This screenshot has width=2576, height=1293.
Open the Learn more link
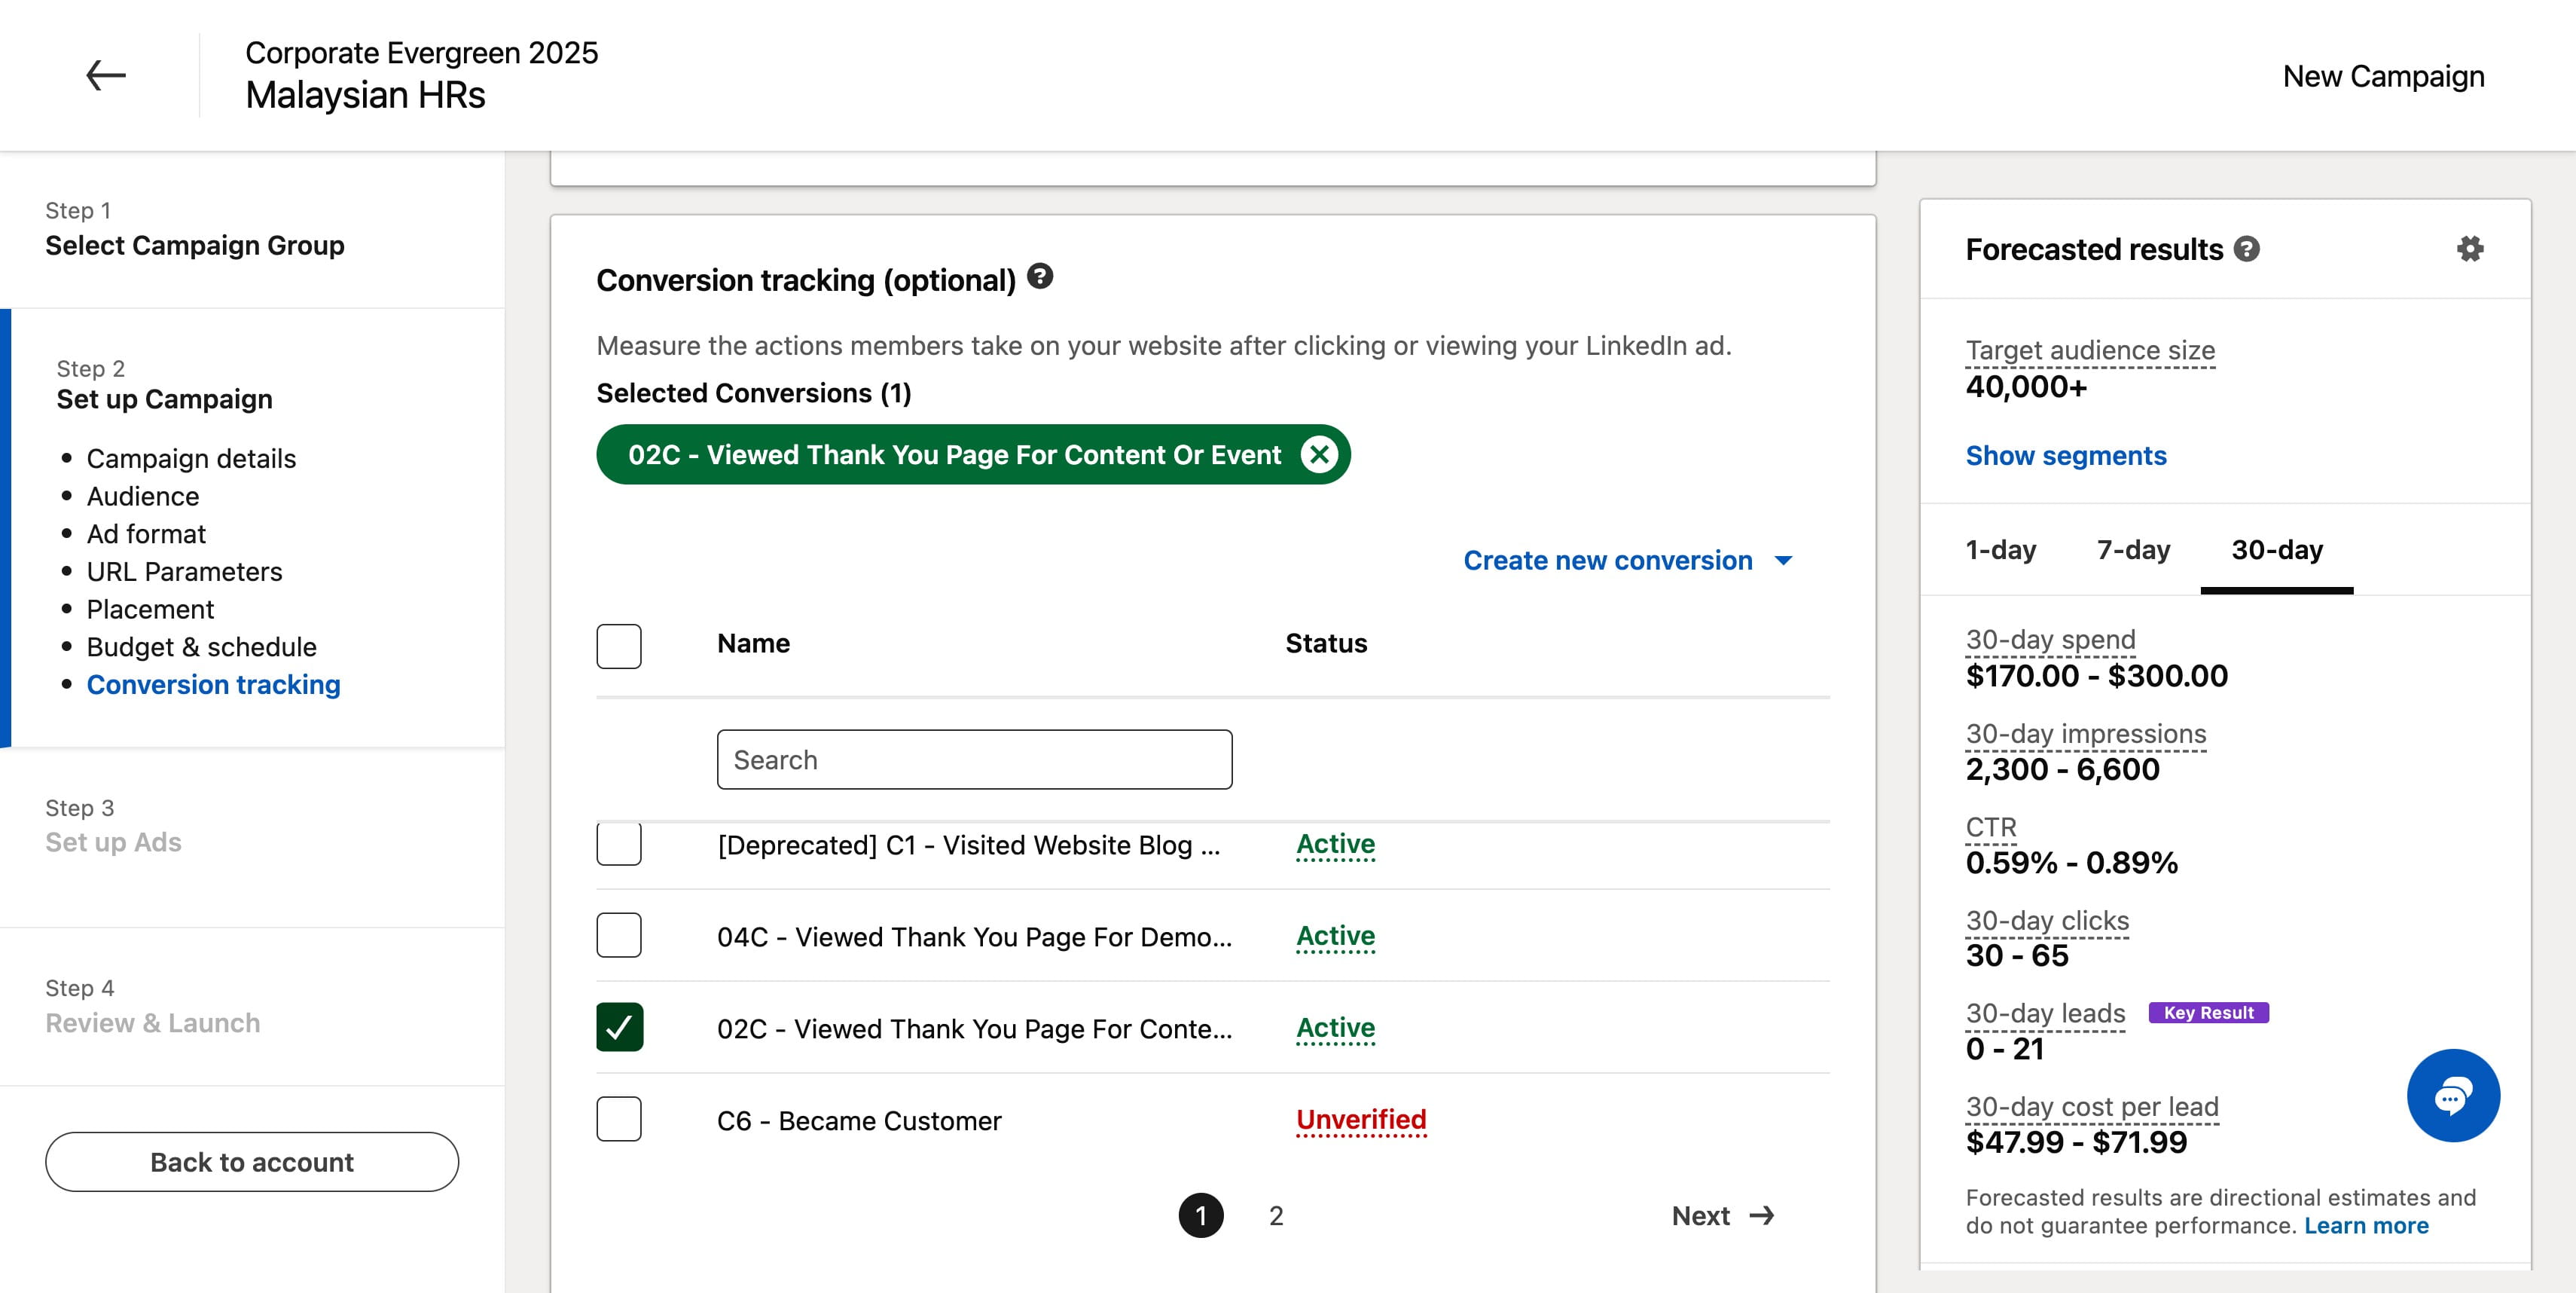[2366, 1226]
